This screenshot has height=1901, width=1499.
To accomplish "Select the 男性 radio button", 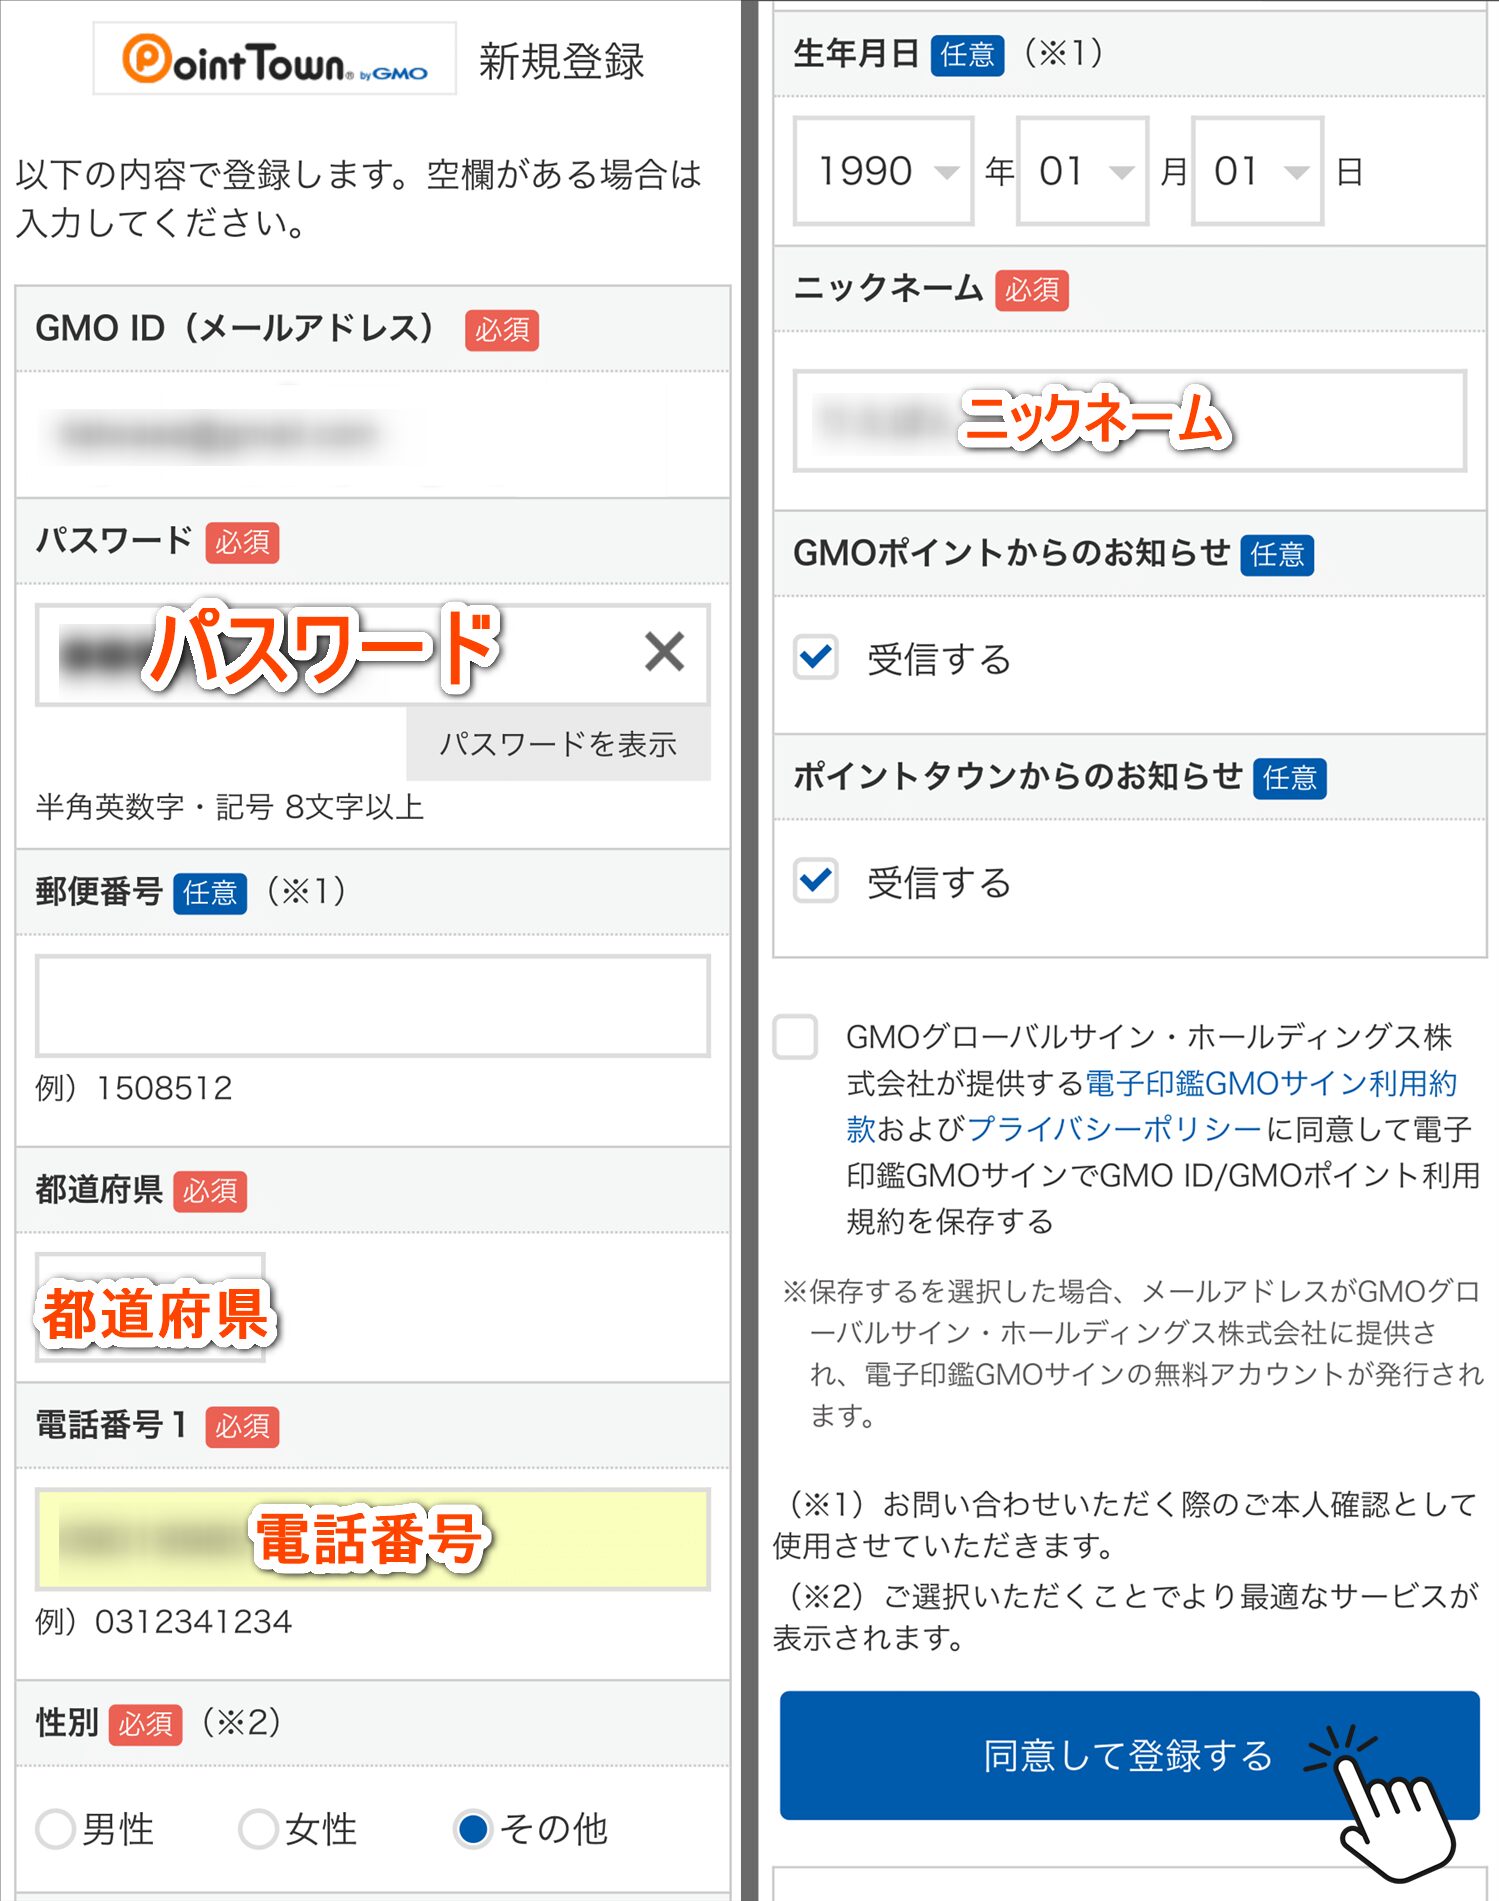I will (56, 1829).
